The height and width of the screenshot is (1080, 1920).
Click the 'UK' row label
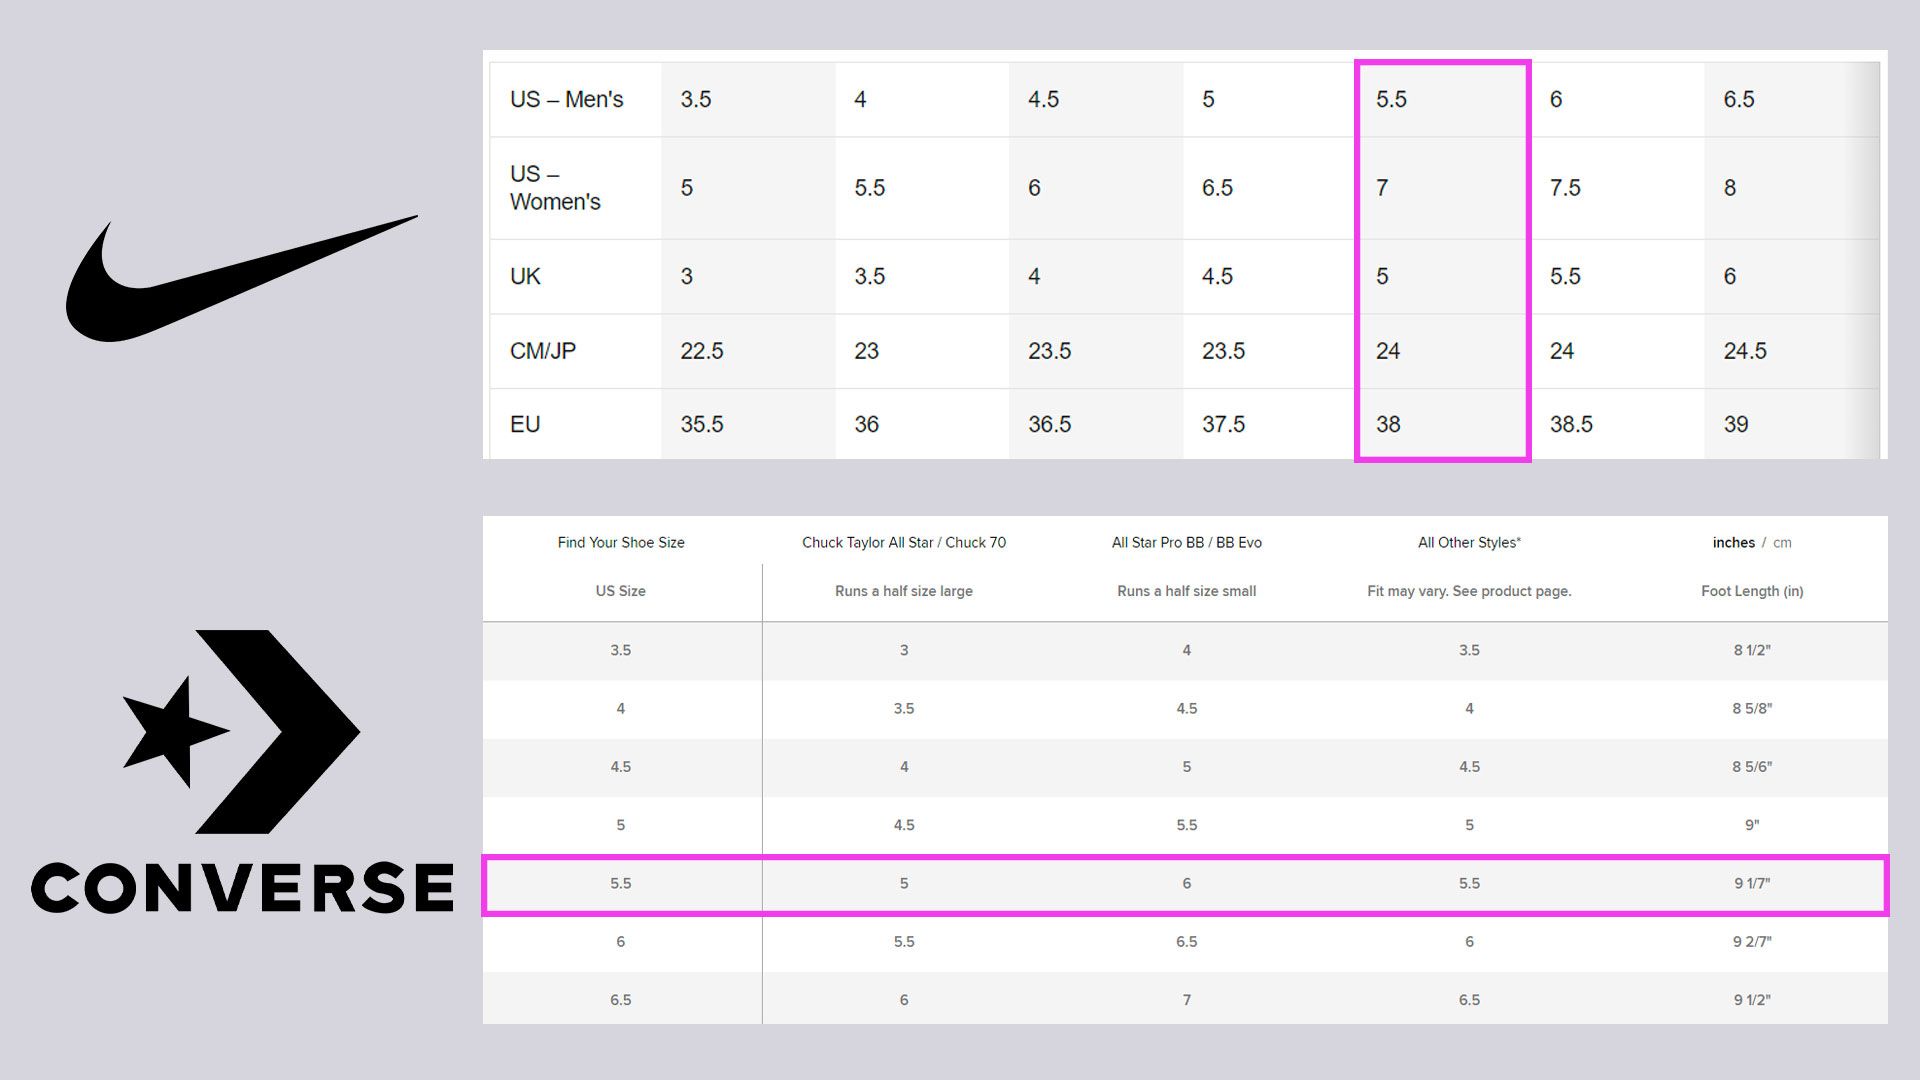tap(525, 276)
